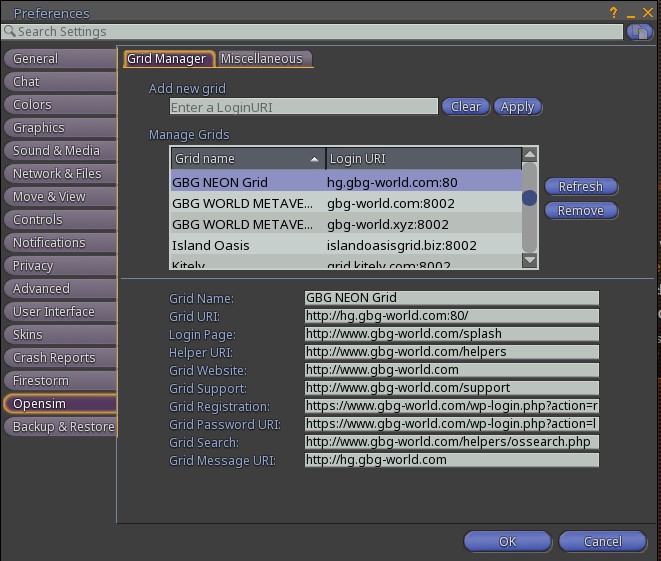Click the magnifier icon in Search Settings

(x=9, y=32)
